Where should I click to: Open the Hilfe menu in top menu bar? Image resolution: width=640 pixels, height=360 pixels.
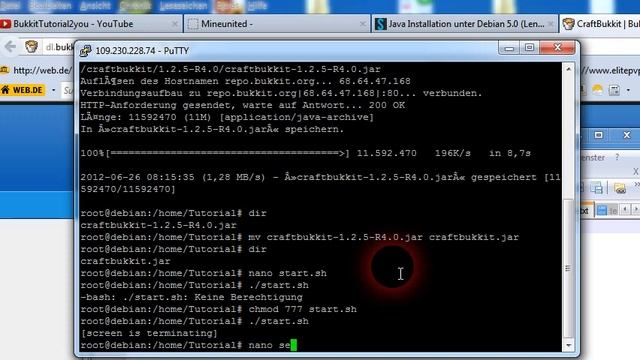tap(257, 6)
